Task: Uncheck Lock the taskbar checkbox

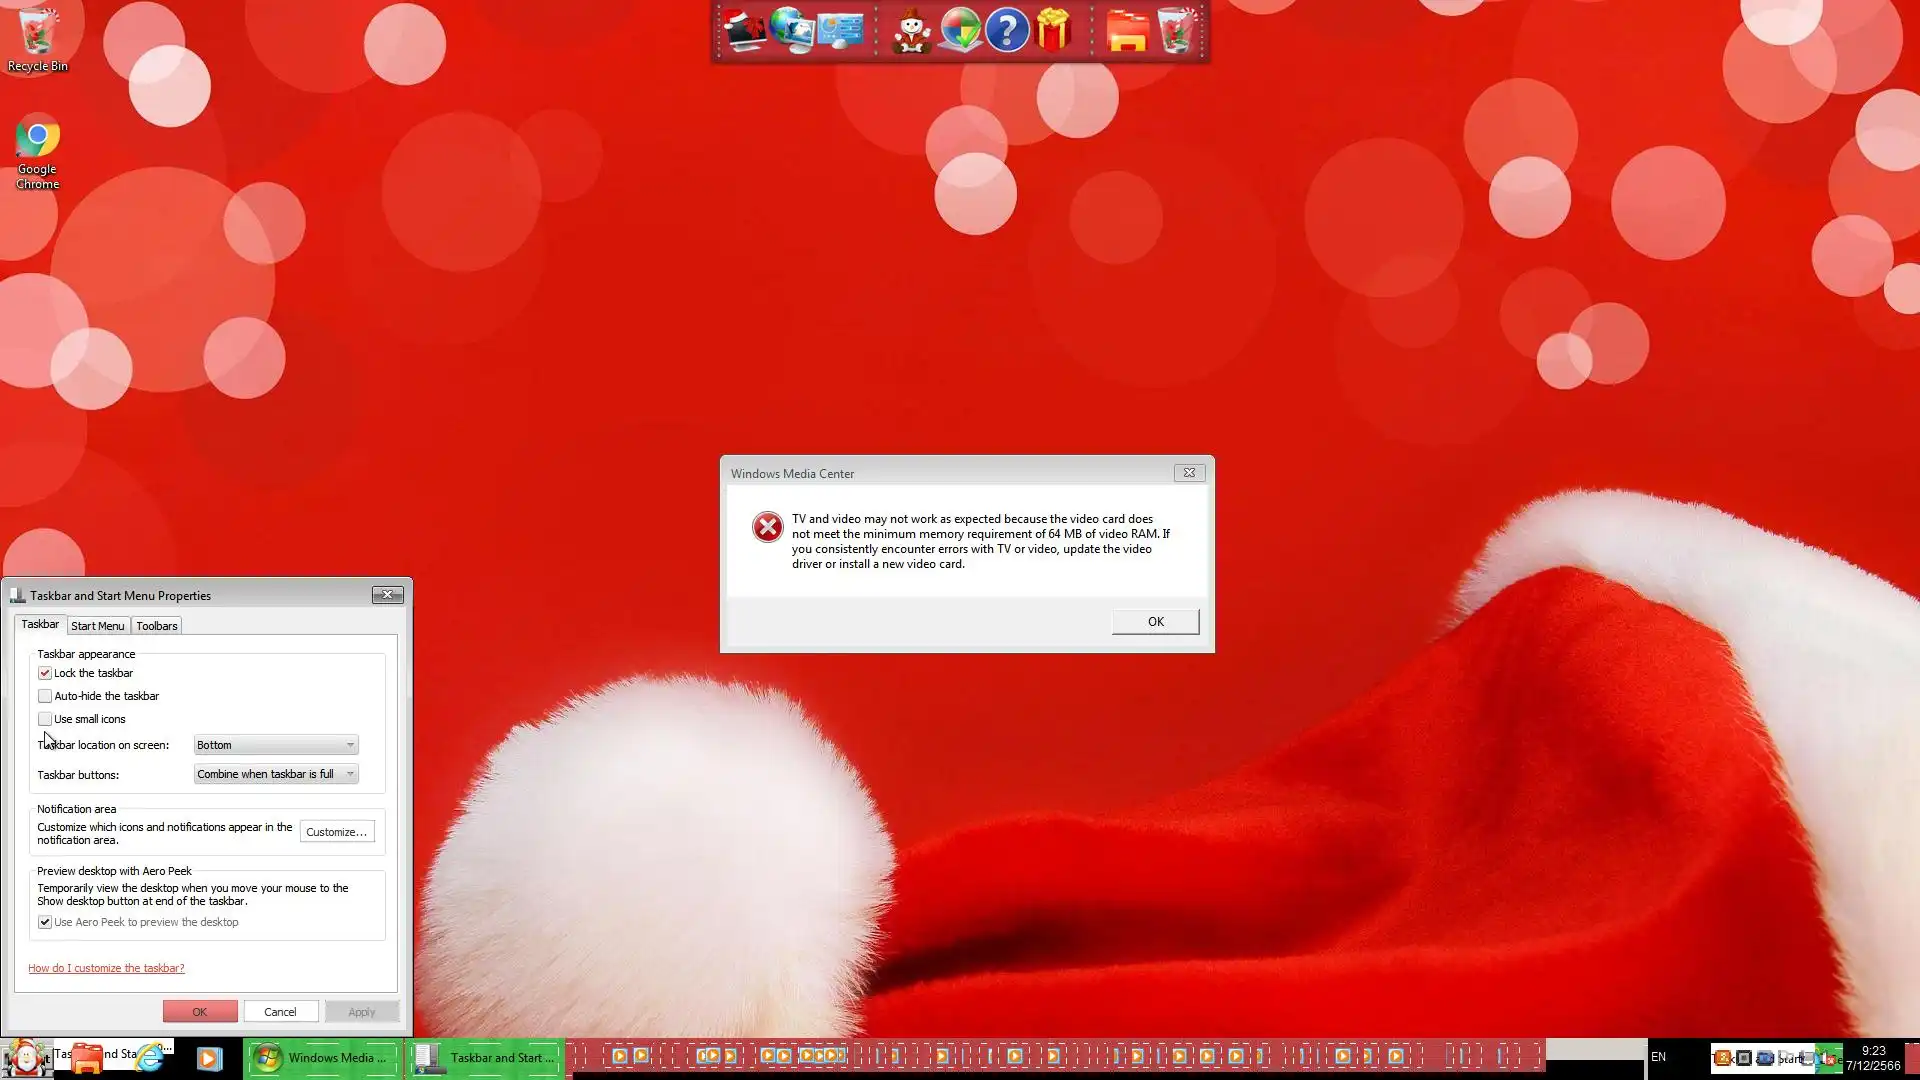Action: click(45, 673)
